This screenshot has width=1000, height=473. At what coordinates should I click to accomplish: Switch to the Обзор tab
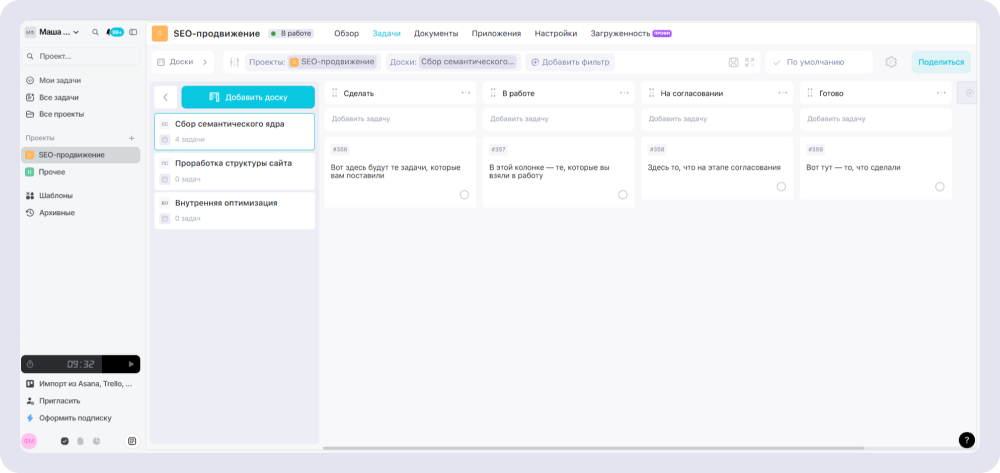point(346,33)
